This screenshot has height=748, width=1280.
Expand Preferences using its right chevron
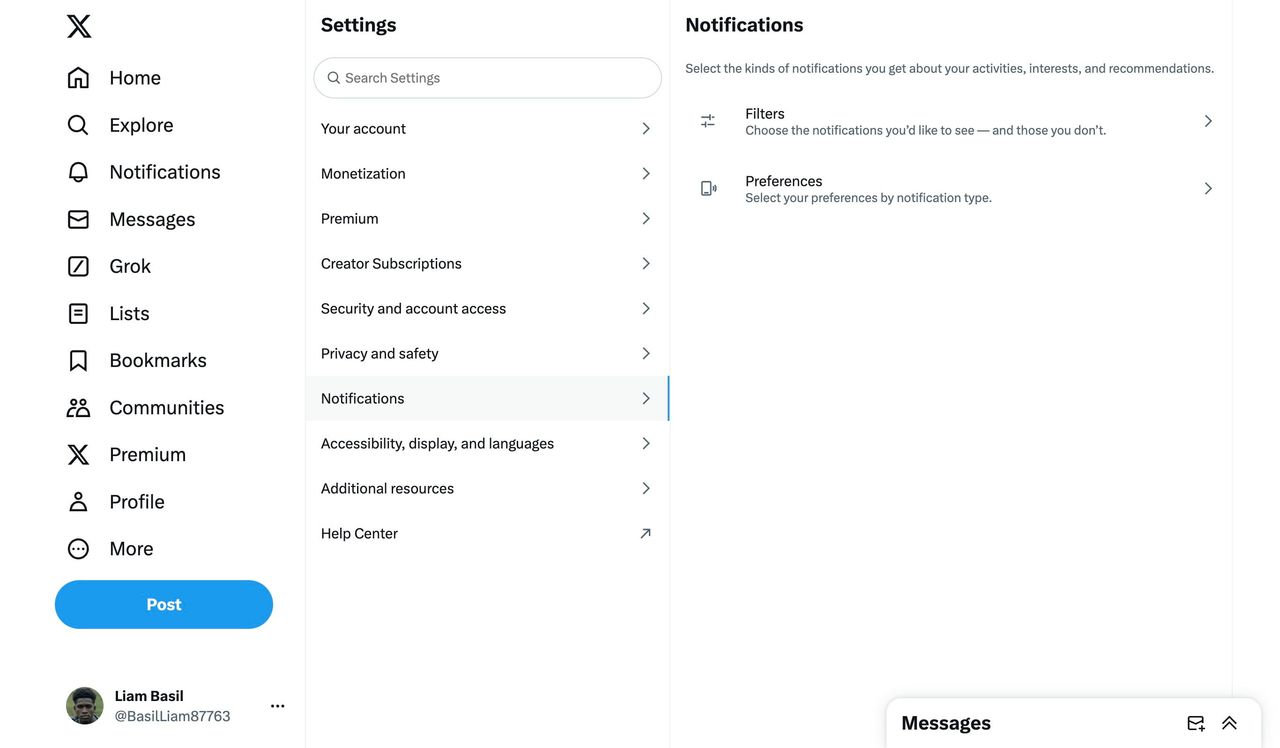[1208, 188]
